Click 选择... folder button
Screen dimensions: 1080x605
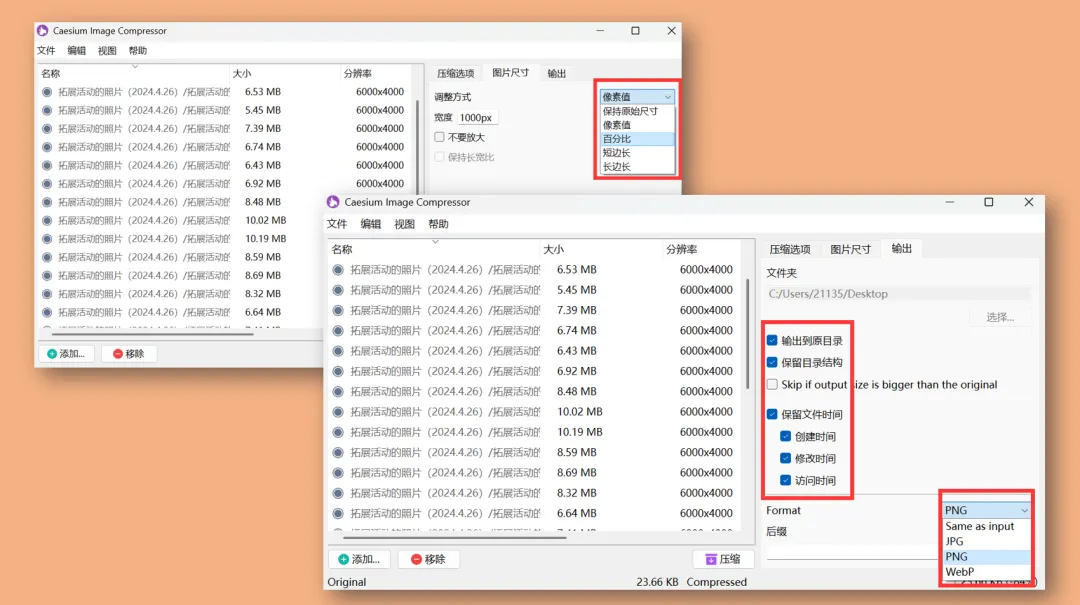(1000, 317)
